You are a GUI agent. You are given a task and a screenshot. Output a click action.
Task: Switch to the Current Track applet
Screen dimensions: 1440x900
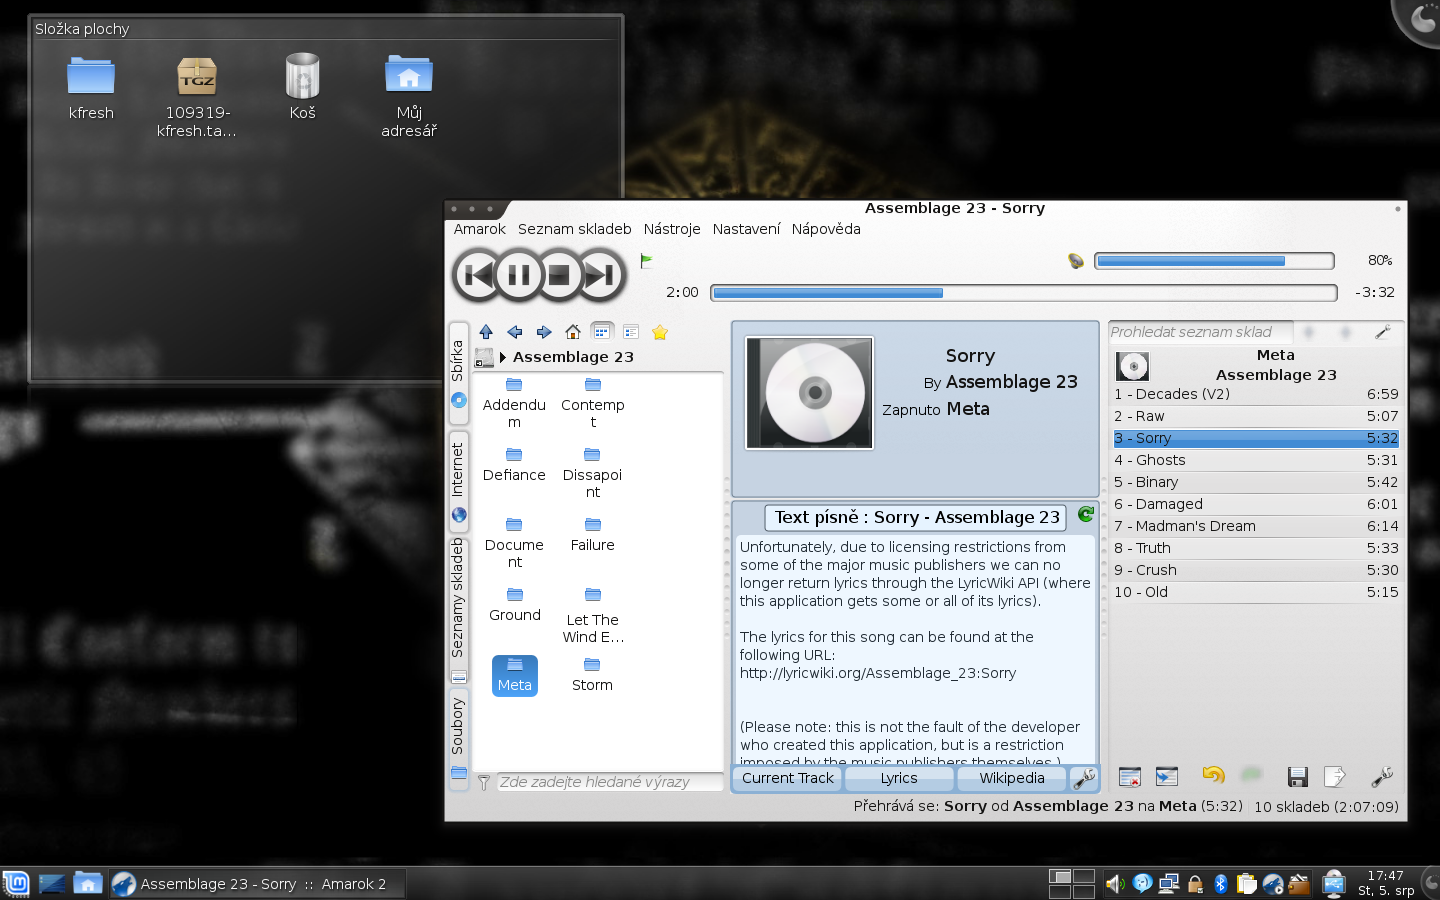[x=788, y=778]
